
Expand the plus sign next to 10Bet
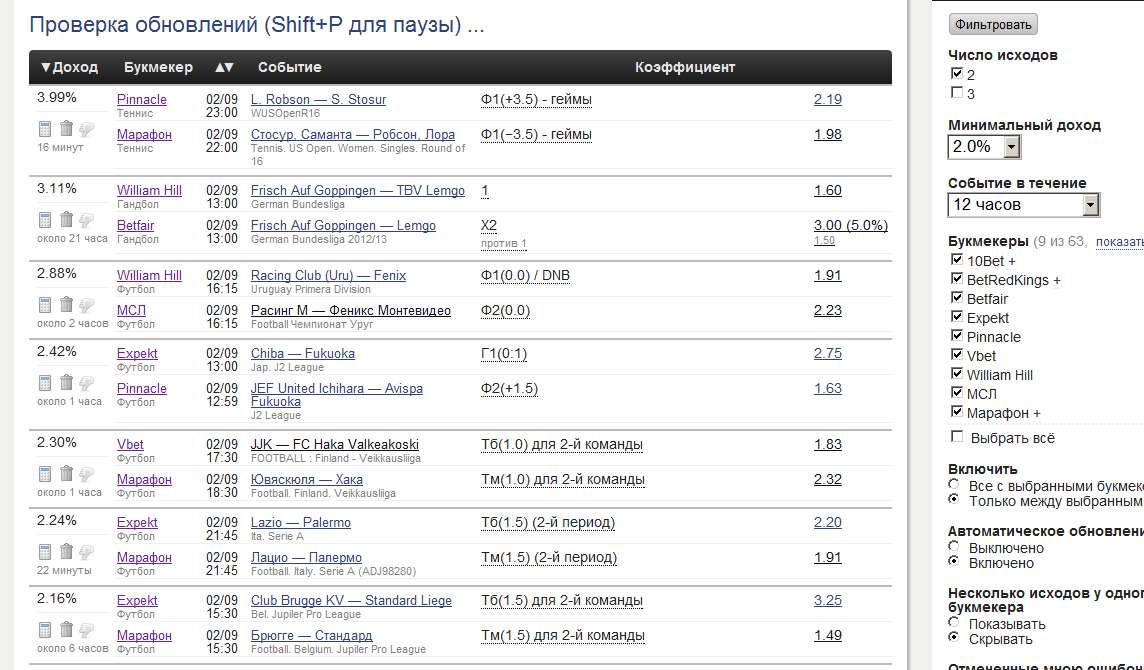click(1012, 261)
